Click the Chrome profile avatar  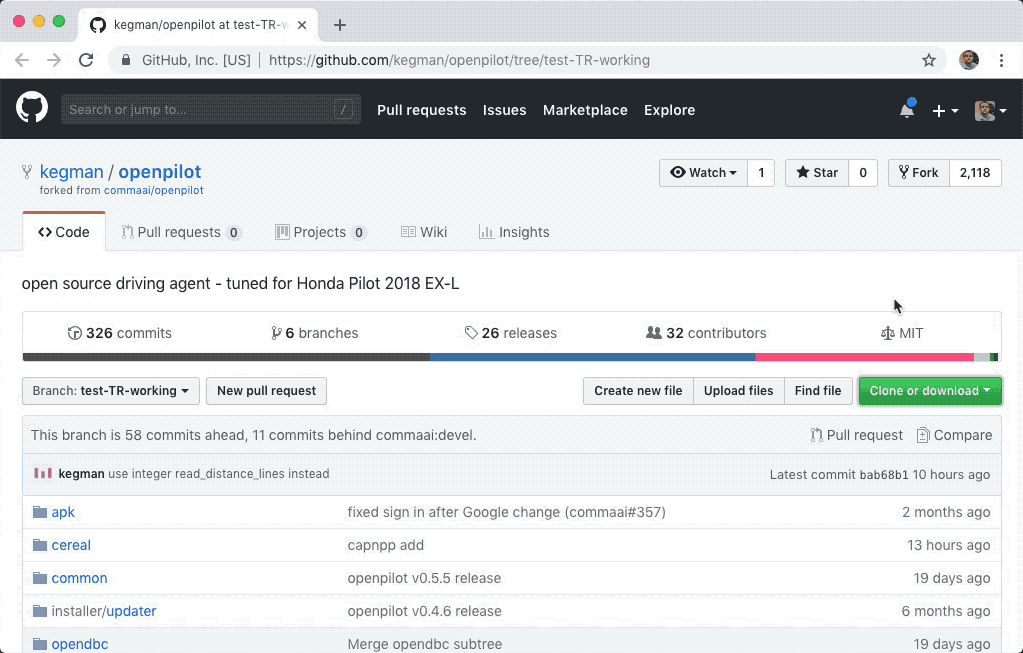pos(969,60)
